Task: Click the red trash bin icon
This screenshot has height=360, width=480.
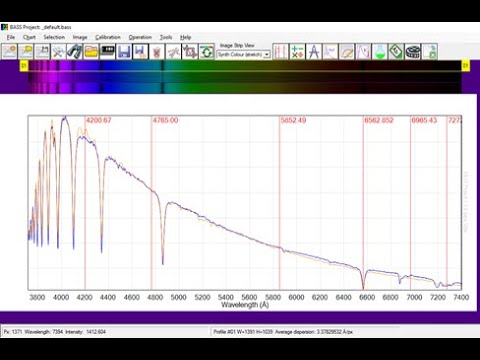Action: [x=156, y=52]
